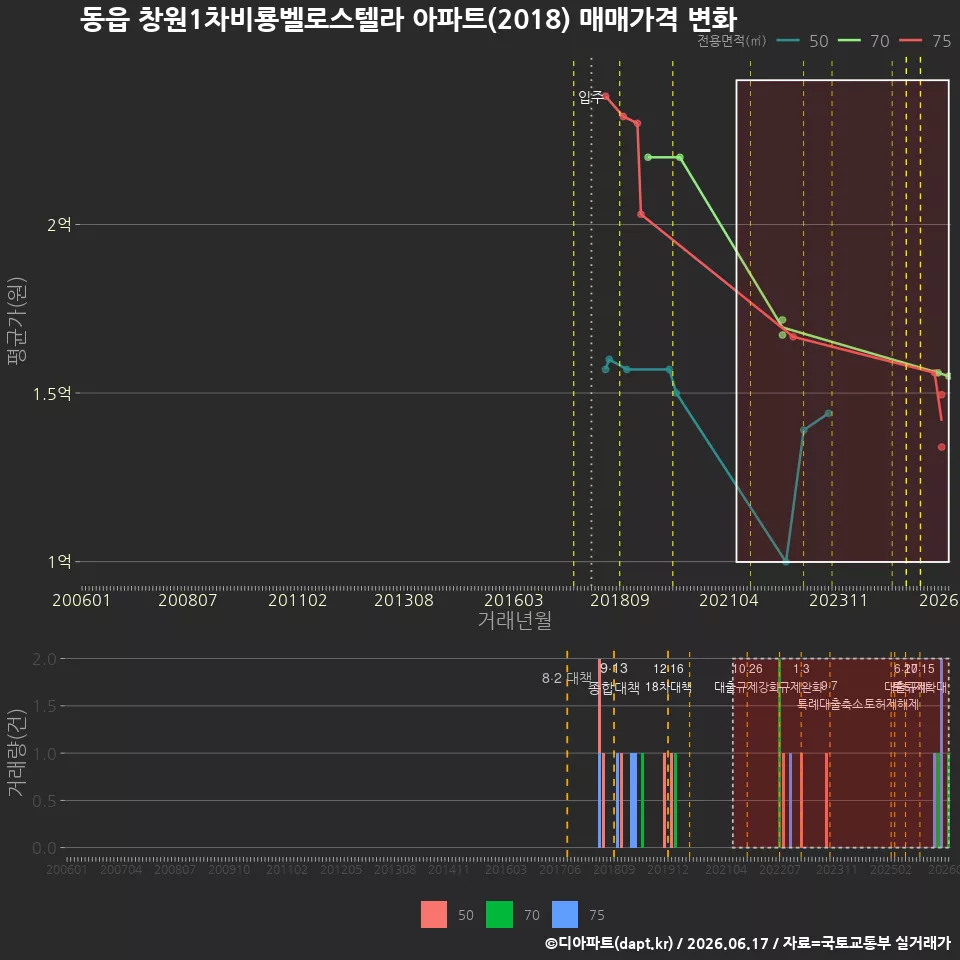Image resolution: width=960 pixels, height=960 pixels.
Task: Click 201912 on the volume chart axis
Action: (x=668, y=869)
